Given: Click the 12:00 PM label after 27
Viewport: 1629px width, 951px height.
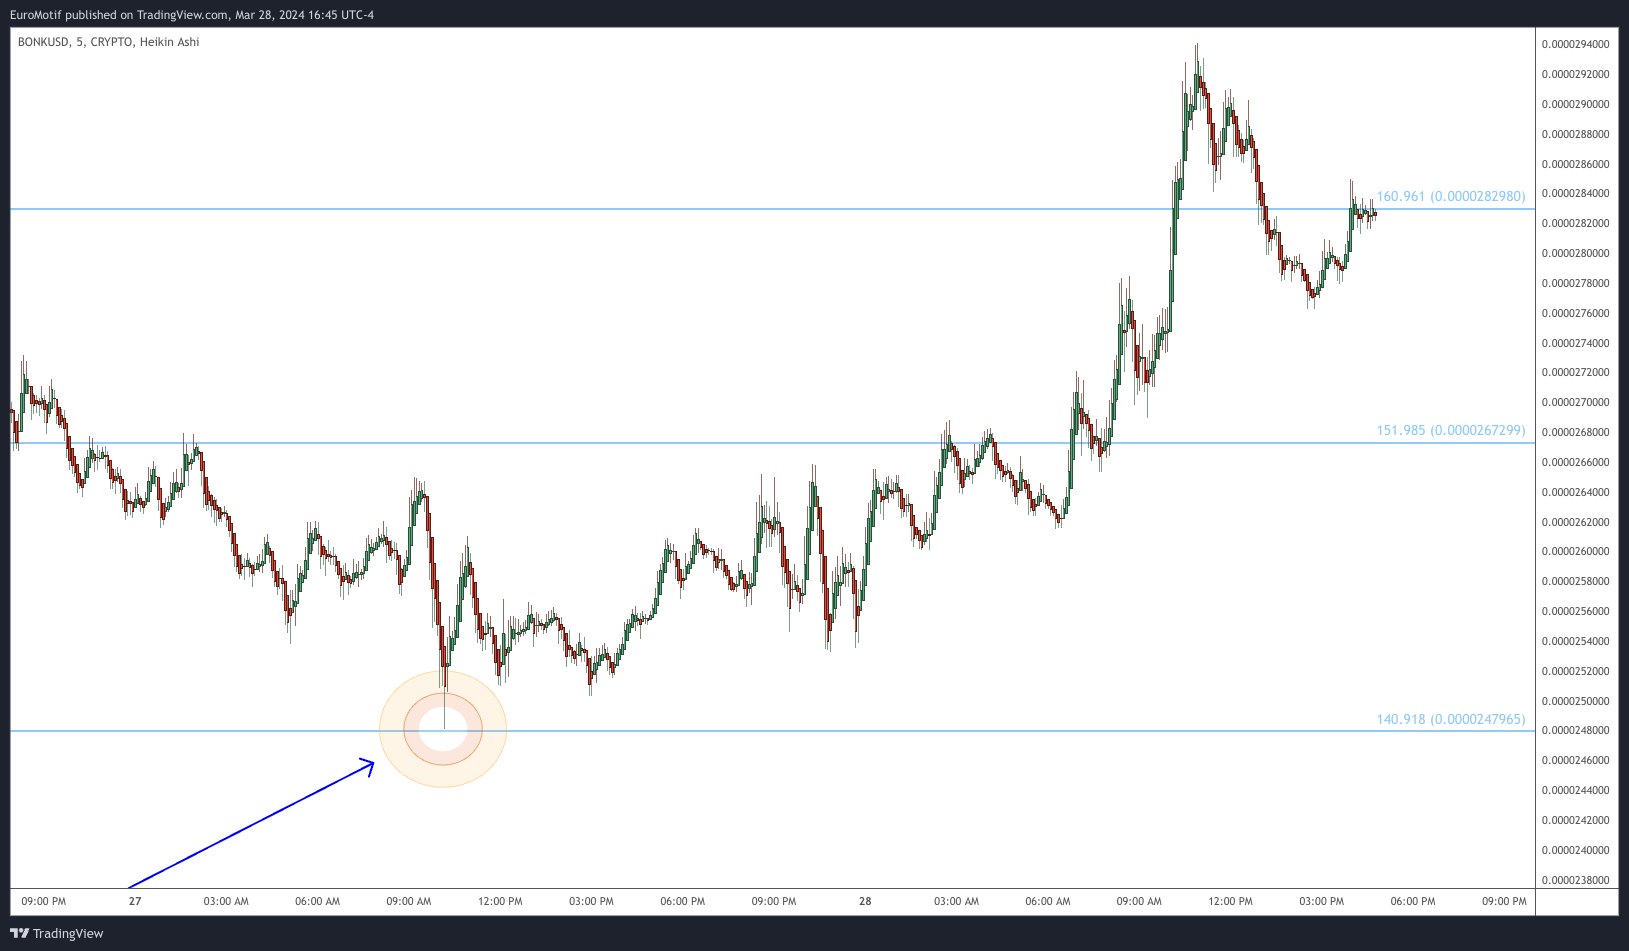Looking at the screenshot, I should (x=500, y=901).
